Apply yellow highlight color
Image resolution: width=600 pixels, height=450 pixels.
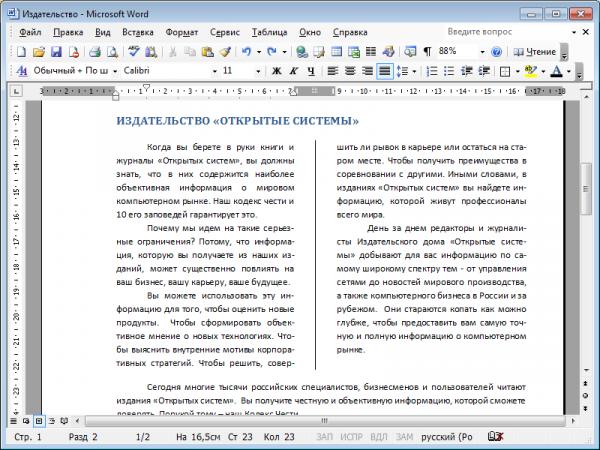click(x=531, y=71)
